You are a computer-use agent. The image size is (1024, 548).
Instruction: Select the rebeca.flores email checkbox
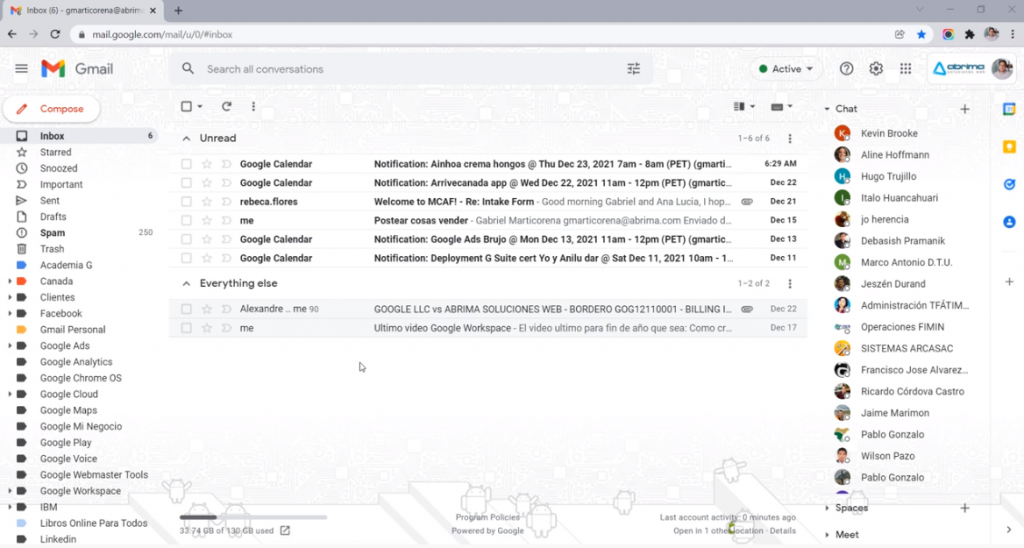(186, 202)
